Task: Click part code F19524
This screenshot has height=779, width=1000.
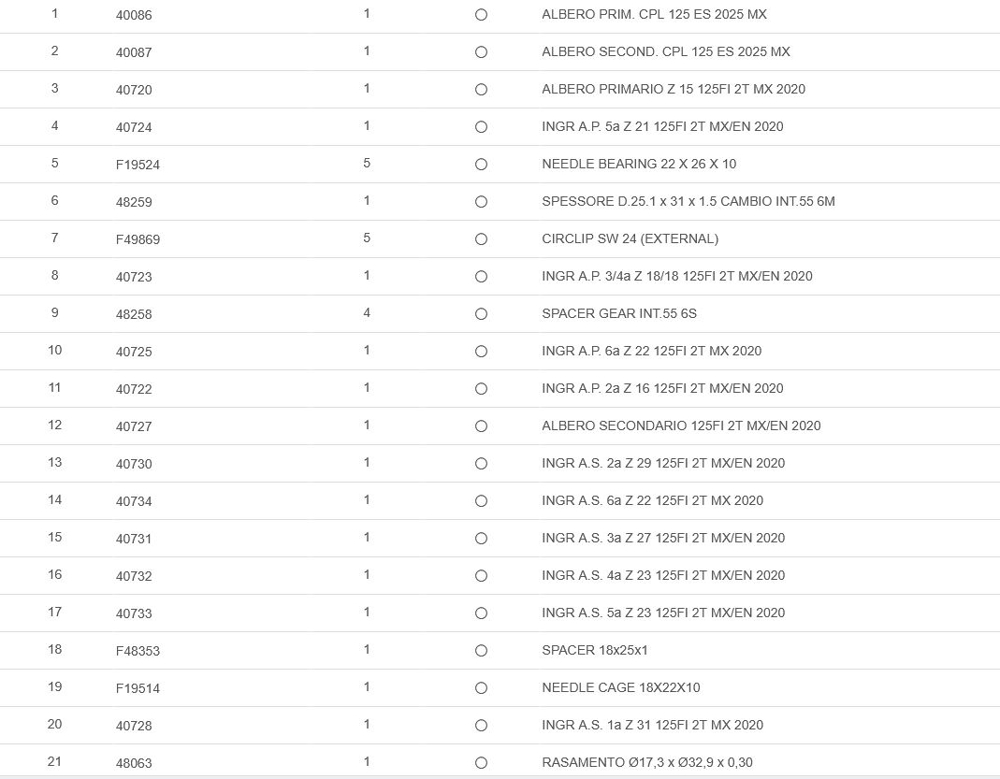Action: coord(138,165)
